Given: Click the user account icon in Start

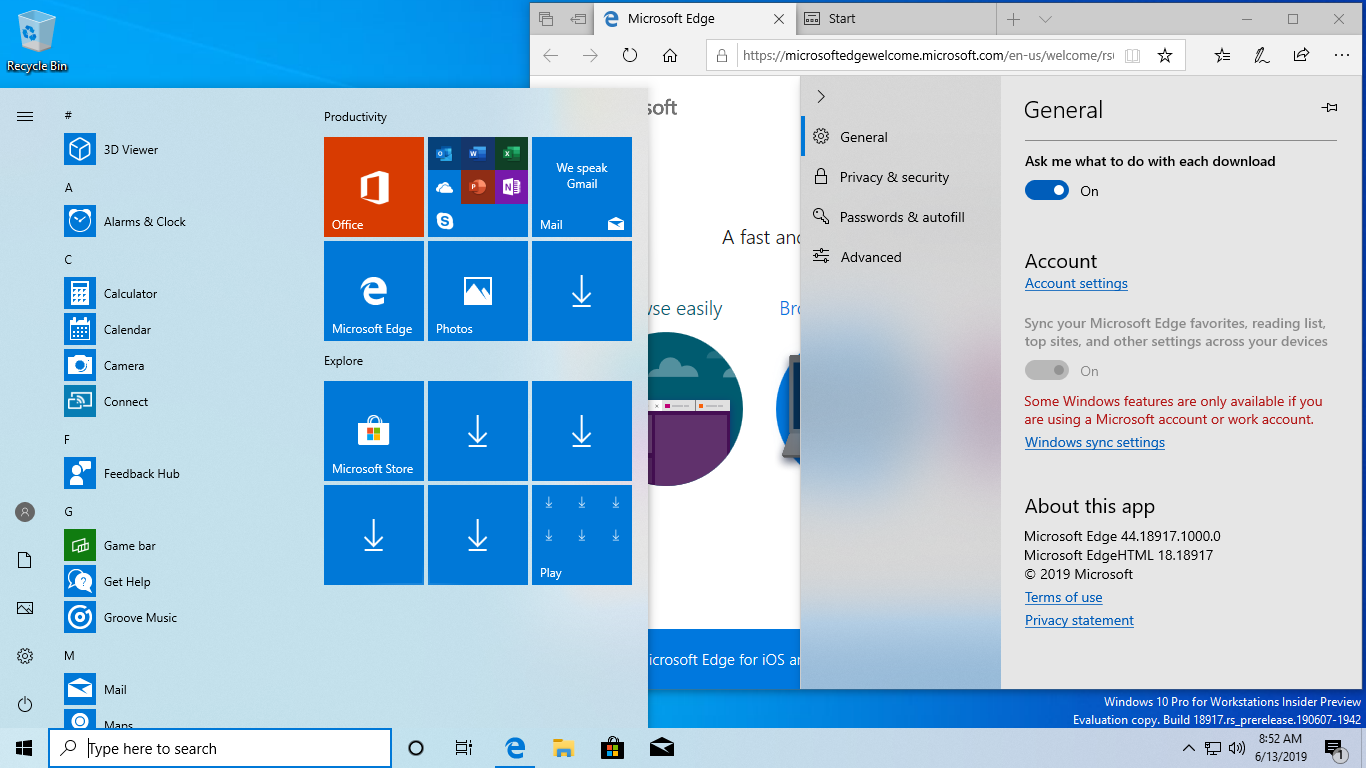Looking at the screenshot, I should [x=25, y=512].
